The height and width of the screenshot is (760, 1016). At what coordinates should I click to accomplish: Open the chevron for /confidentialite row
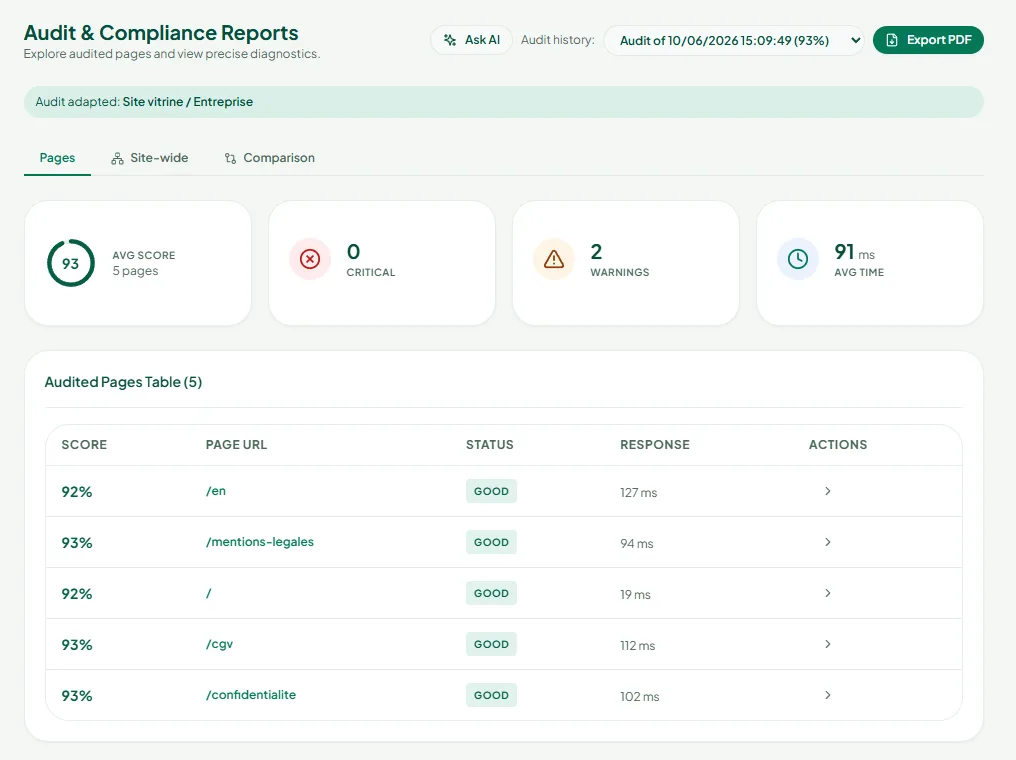click(x=827, y=695)
